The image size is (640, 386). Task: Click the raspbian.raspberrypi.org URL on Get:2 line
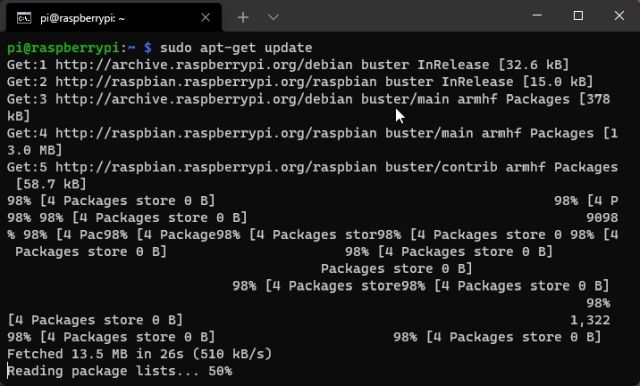tap(216, 82)
